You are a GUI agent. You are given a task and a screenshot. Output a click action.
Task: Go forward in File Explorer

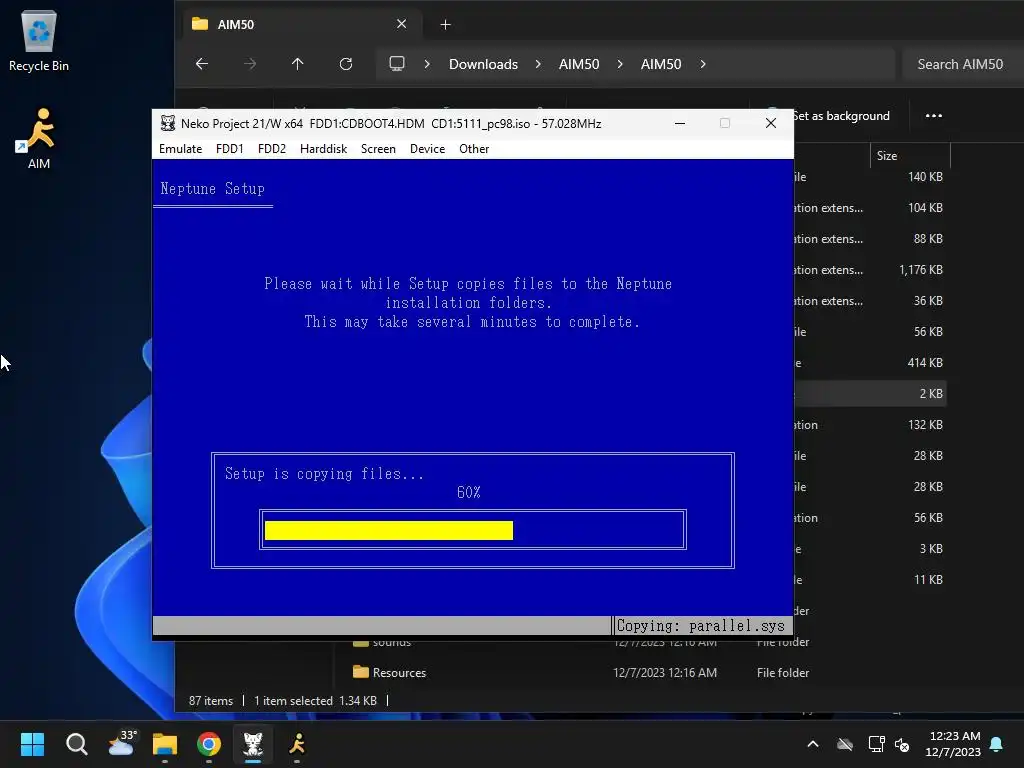tap(249, 64)
